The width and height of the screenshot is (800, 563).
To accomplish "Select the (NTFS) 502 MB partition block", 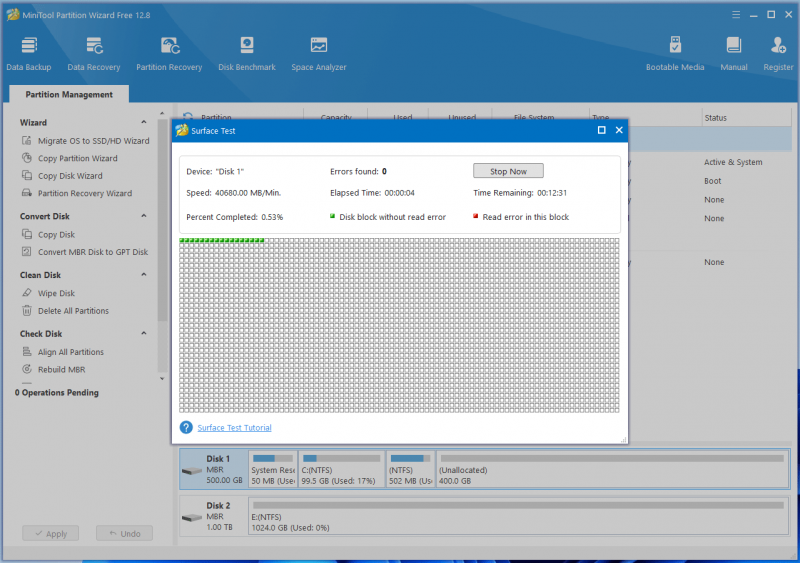I will [411, 469].
